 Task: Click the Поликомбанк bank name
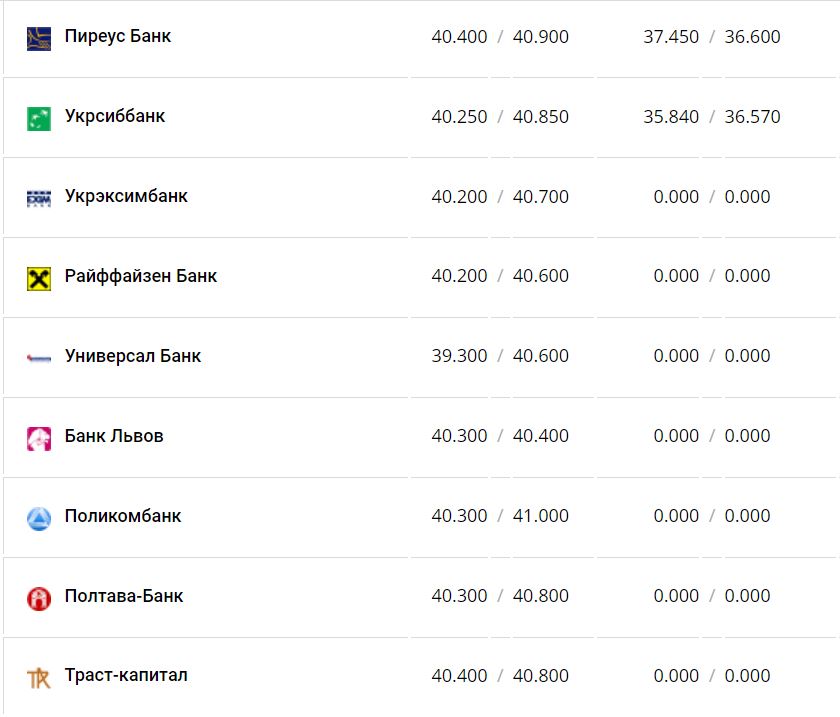click(x=122, y=516)
